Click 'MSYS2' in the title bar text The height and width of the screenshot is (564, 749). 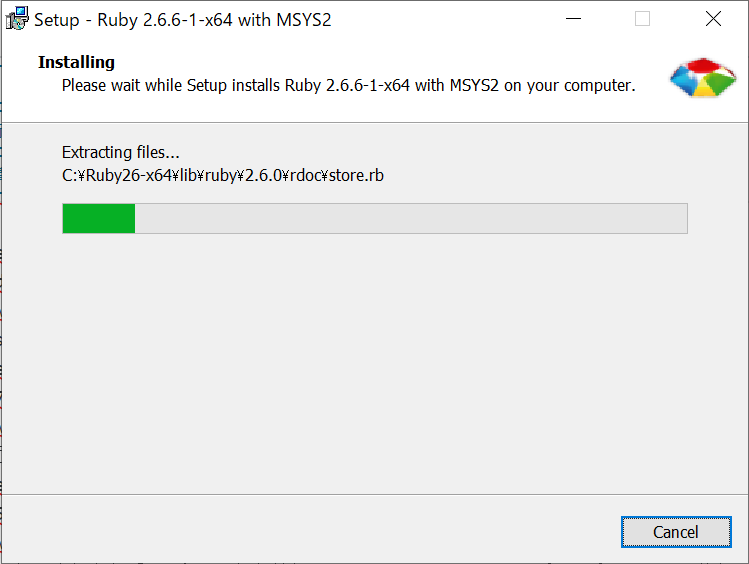[304, 20]
